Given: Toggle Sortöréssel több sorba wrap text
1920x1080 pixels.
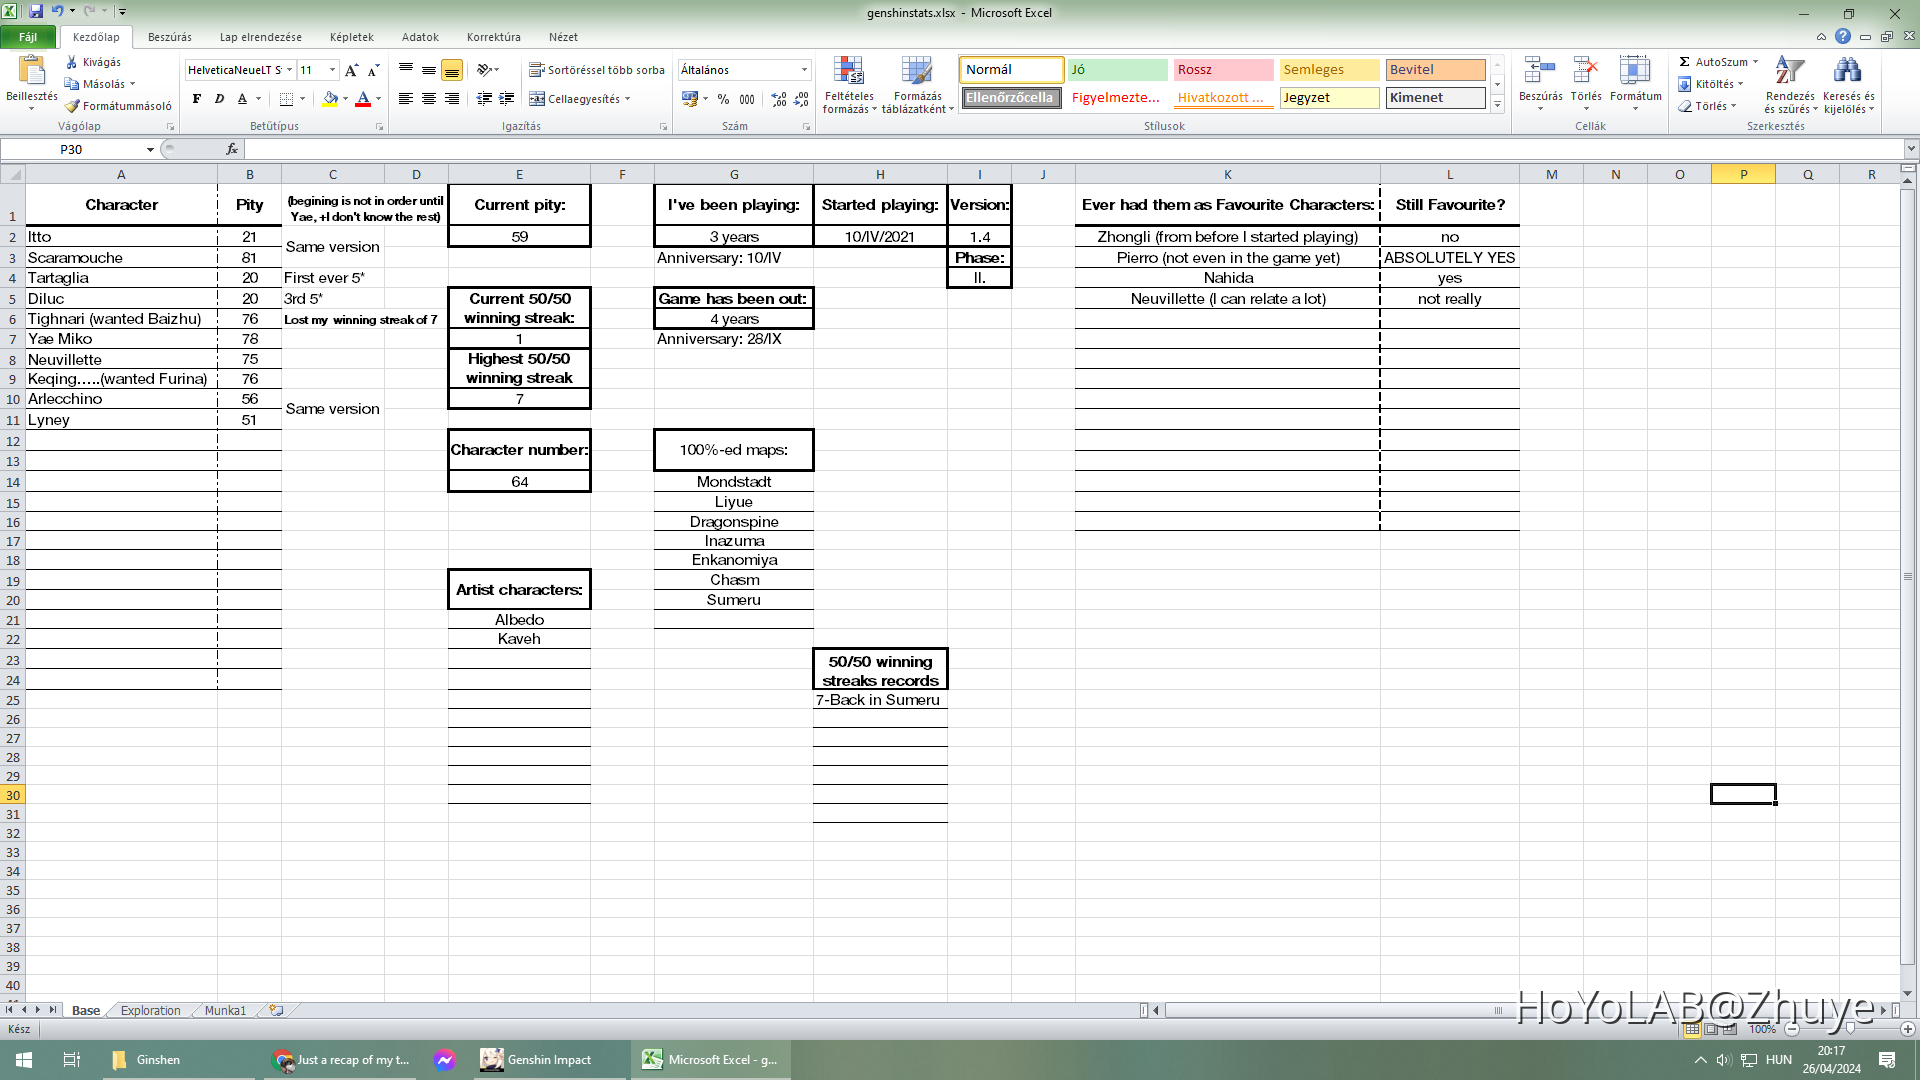Looking at the screenshot, I should pos(596,70).
